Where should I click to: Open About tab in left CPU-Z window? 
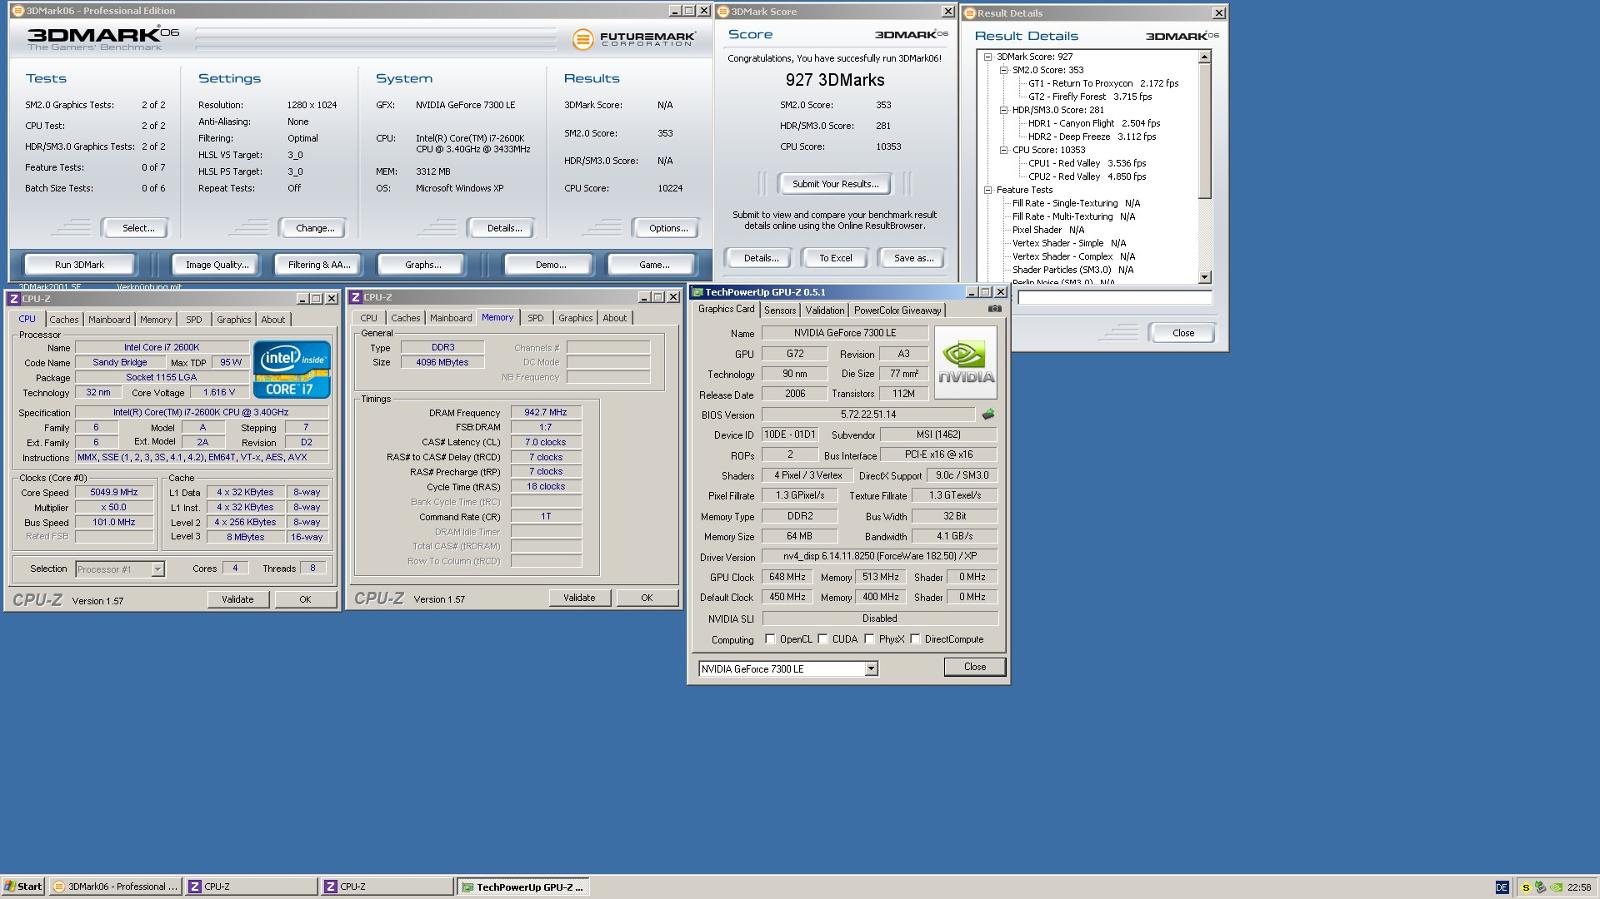(273, 320)
